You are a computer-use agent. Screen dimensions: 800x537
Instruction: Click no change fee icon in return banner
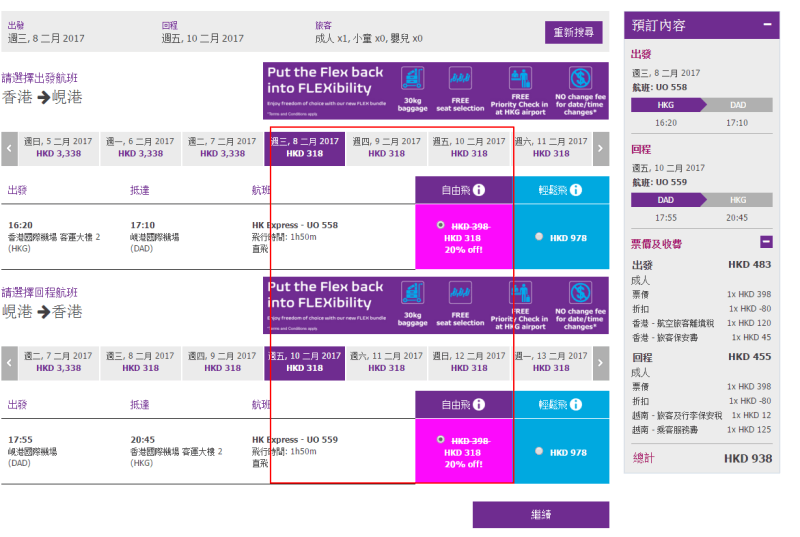tap(580, 293)
